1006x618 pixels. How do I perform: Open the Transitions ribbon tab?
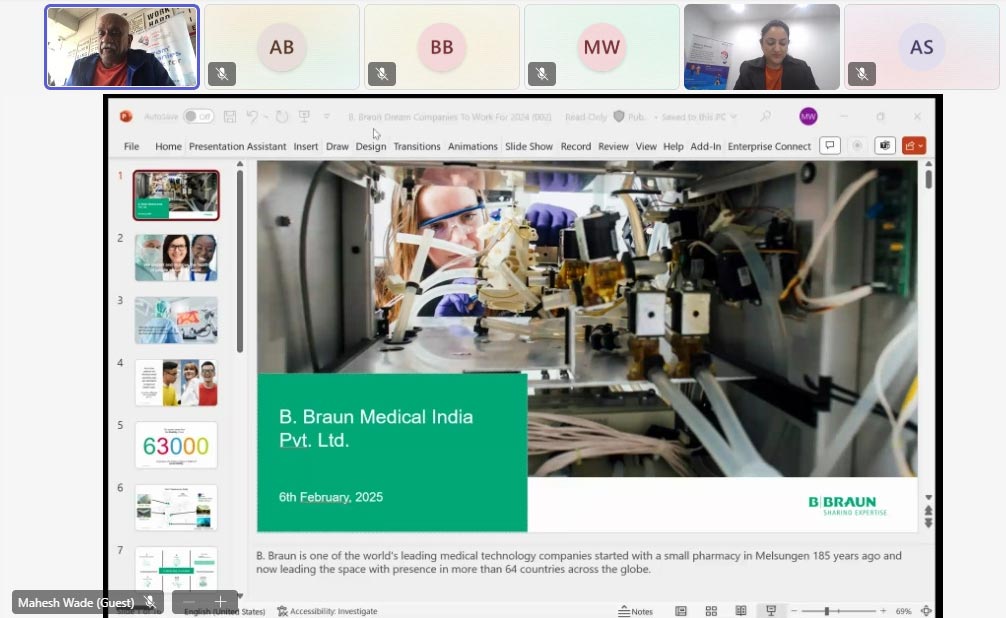417,146
